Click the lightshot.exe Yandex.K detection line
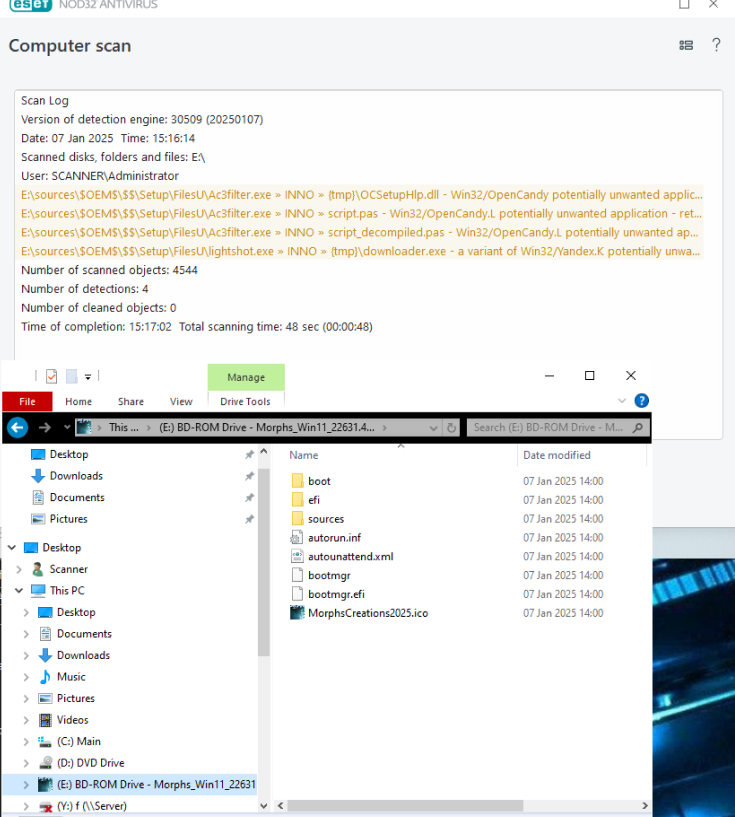735x817 pixels. [360, 251]
